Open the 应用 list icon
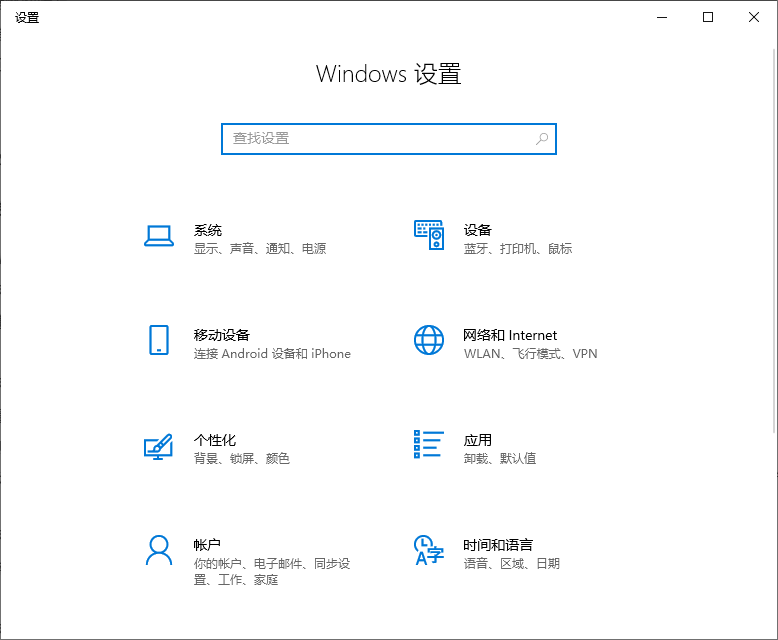Screen dimensions: 778x640 coord(429,444)
